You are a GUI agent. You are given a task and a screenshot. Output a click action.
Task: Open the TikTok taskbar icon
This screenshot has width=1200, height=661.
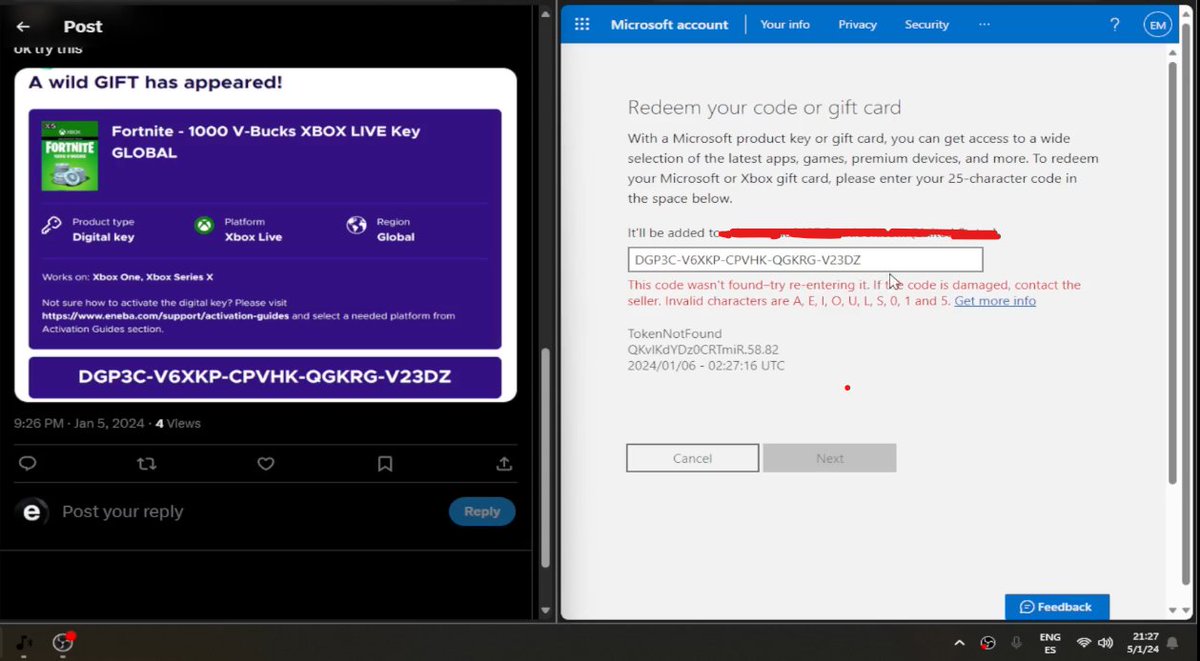[x=25, y=642]
